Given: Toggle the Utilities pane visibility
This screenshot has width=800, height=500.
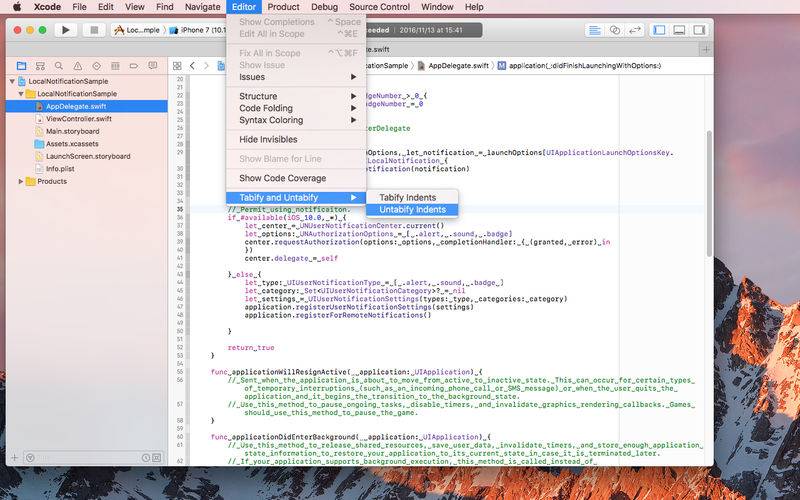Looking at the screenshot, I should [699, 30].
